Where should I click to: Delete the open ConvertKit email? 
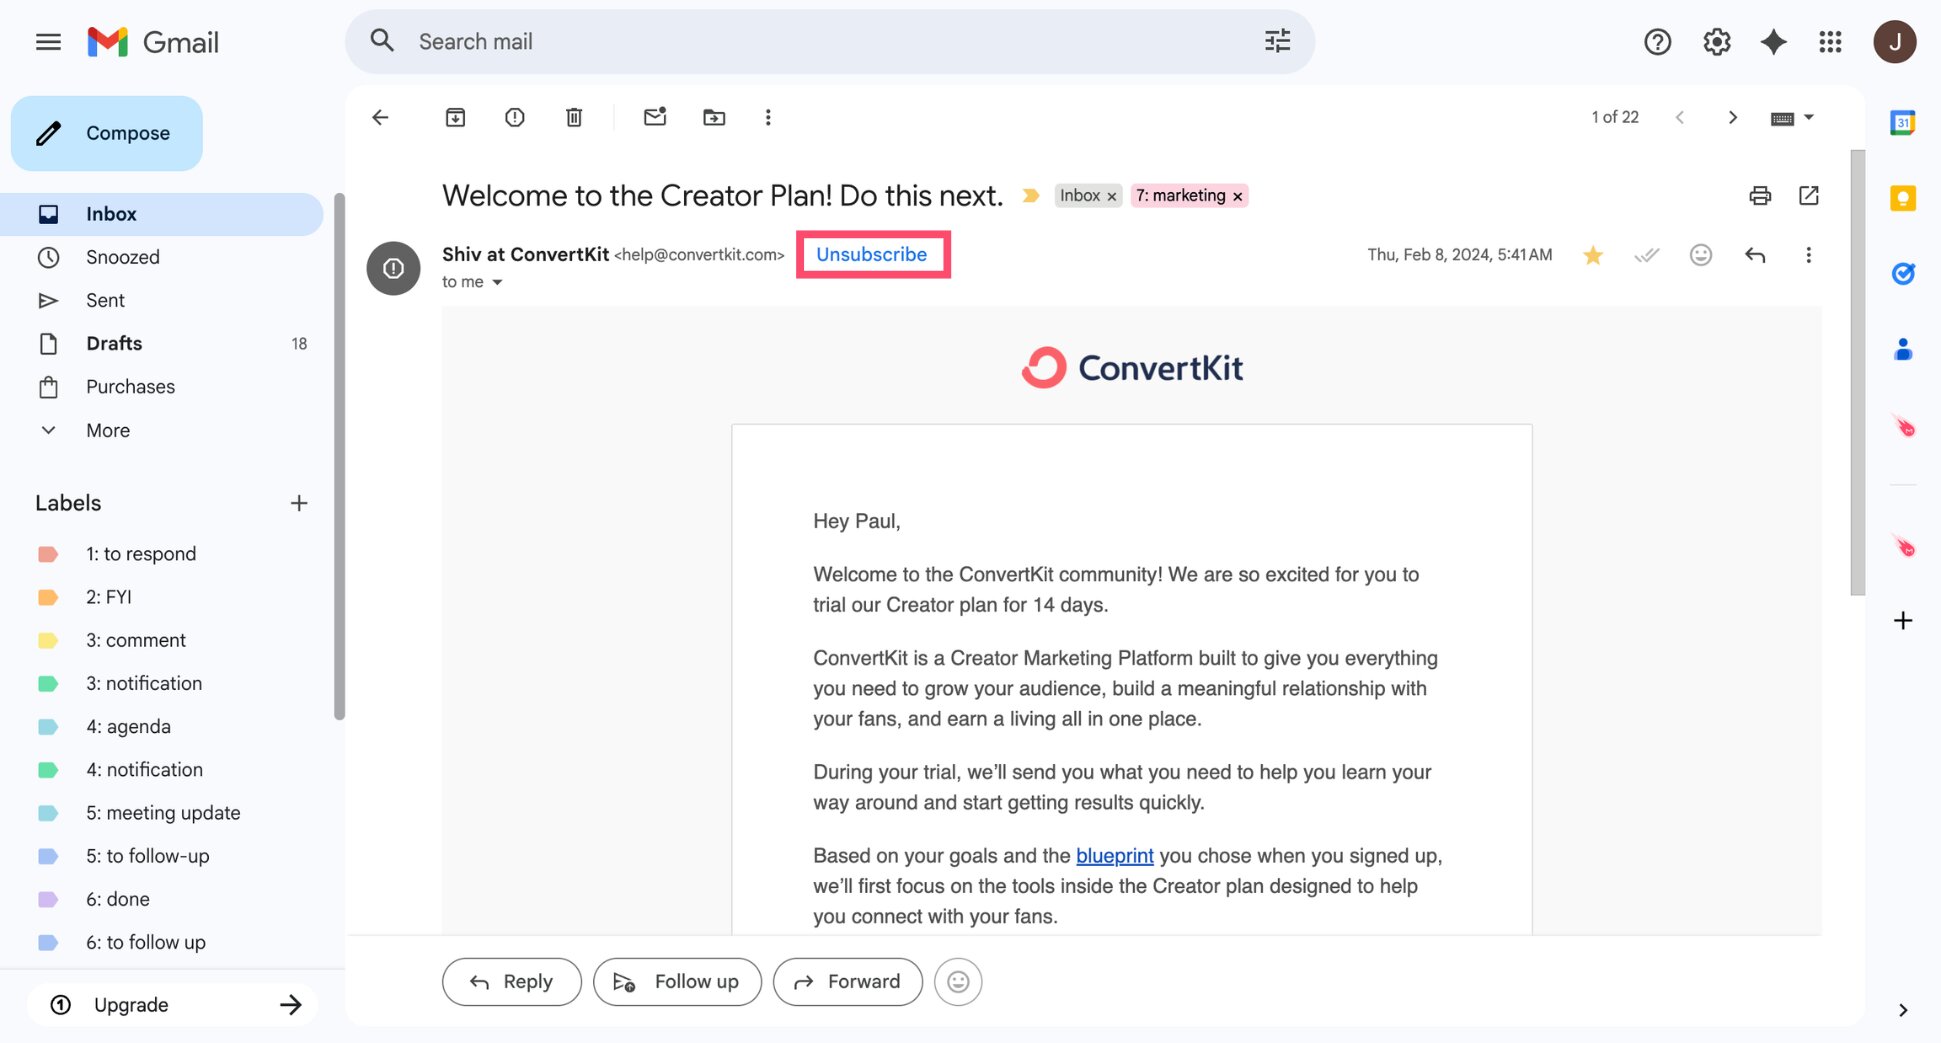pyautogui.click(x=573, y=117)
